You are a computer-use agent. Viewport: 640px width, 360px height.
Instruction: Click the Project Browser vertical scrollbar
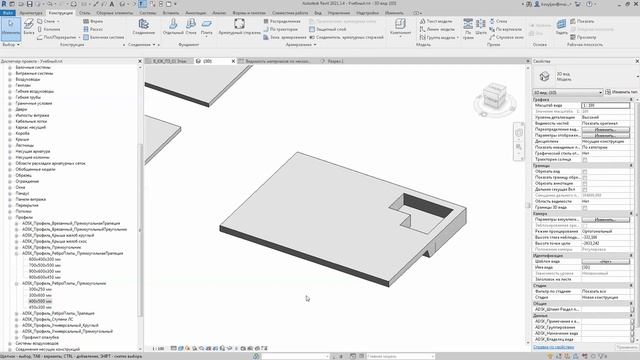pos(140,229)
